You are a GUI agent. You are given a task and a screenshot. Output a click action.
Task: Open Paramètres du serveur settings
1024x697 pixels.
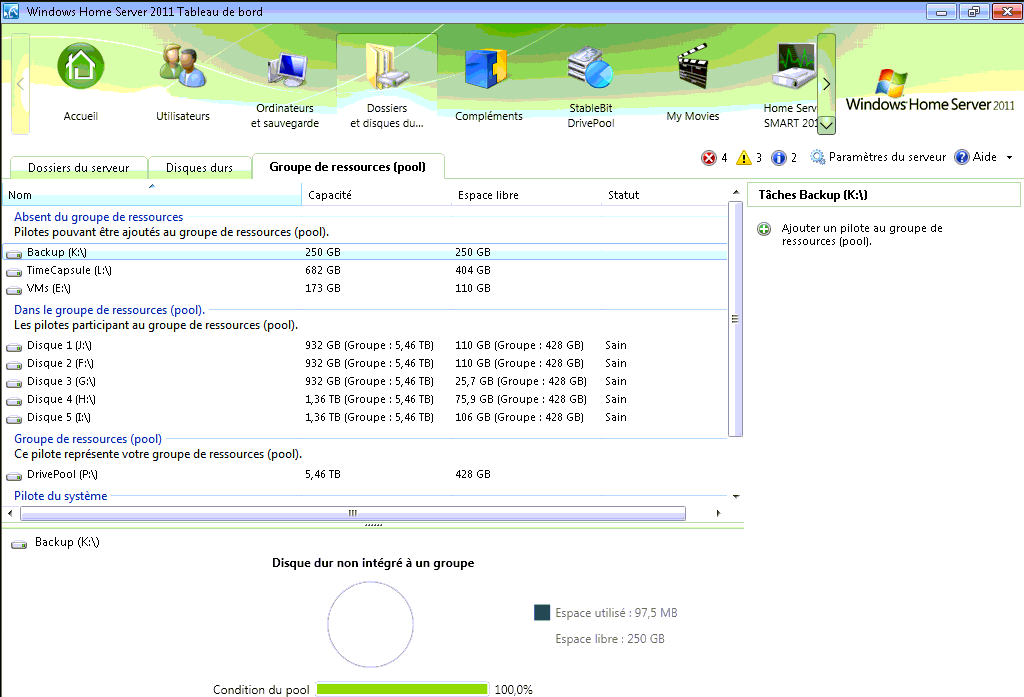click(x=878, y=157)
